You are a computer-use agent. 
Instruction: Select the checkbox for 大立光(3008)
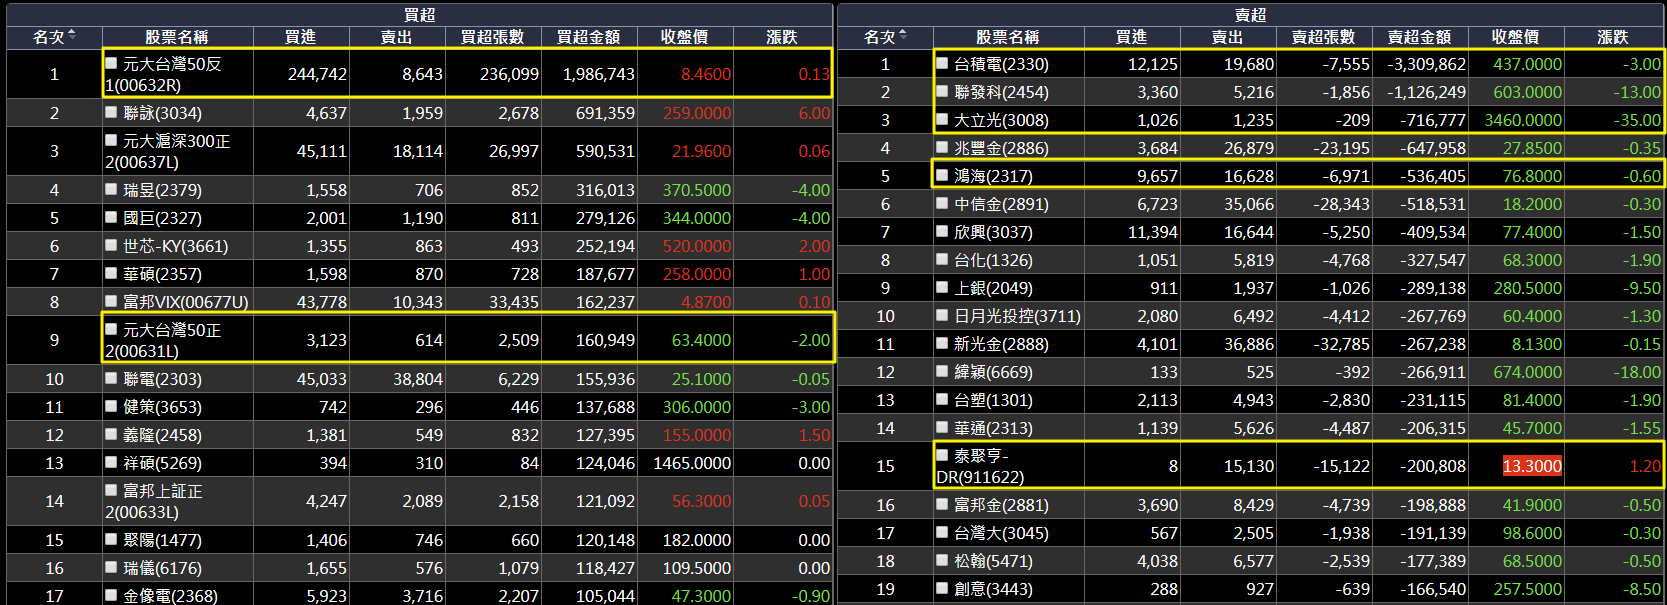pyautogui.click(x=943, y=119)
